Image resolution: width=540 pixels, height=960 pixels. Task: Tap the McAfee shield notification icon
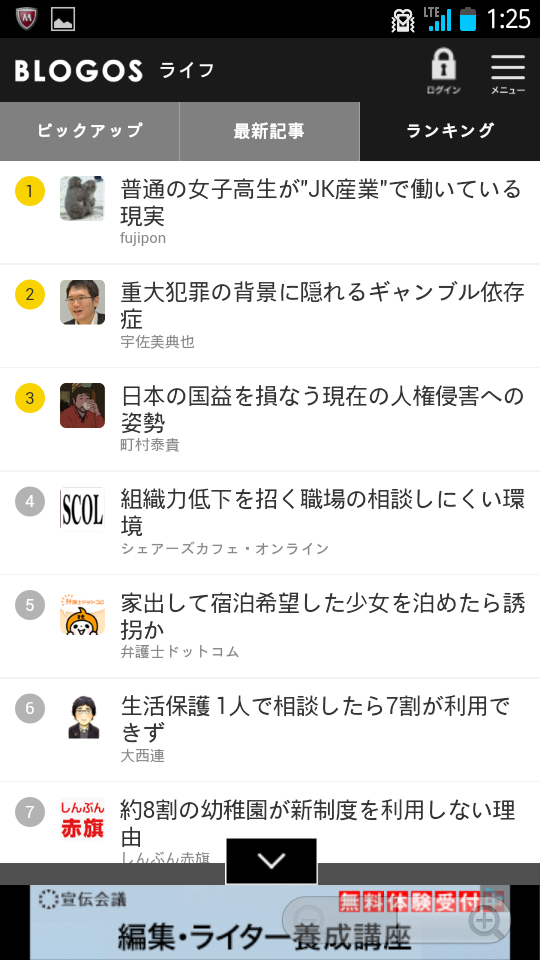pyautogui.click(x=26, y=18)
